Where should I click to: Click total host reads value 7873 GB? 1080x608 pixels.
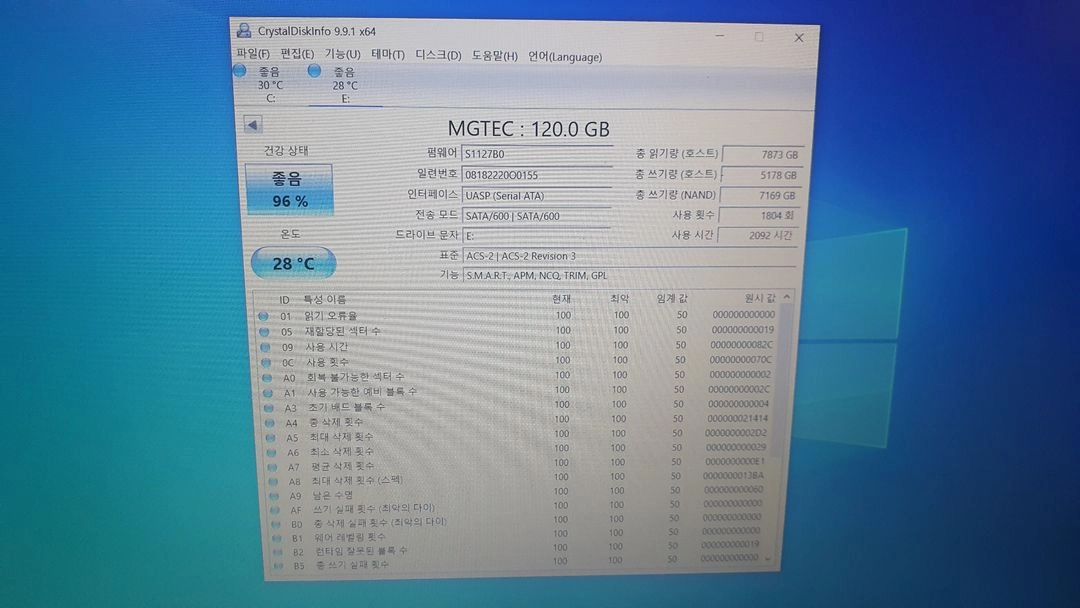(x=762, y=155)
